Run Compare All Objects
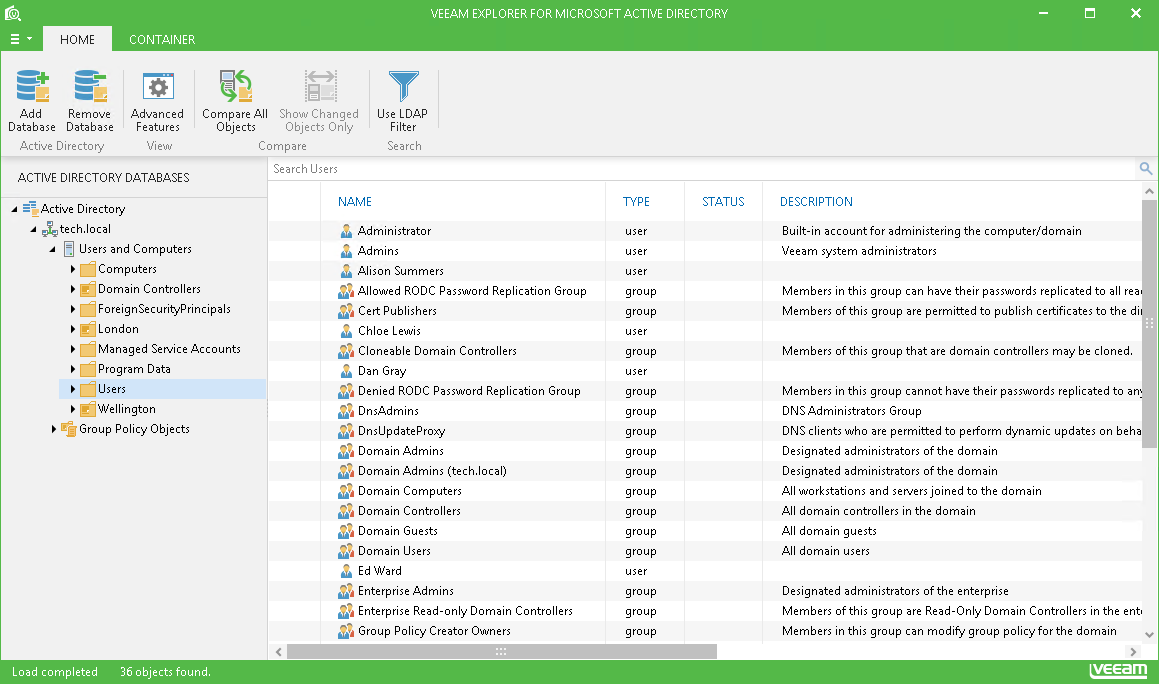 [x=235, y=101]
